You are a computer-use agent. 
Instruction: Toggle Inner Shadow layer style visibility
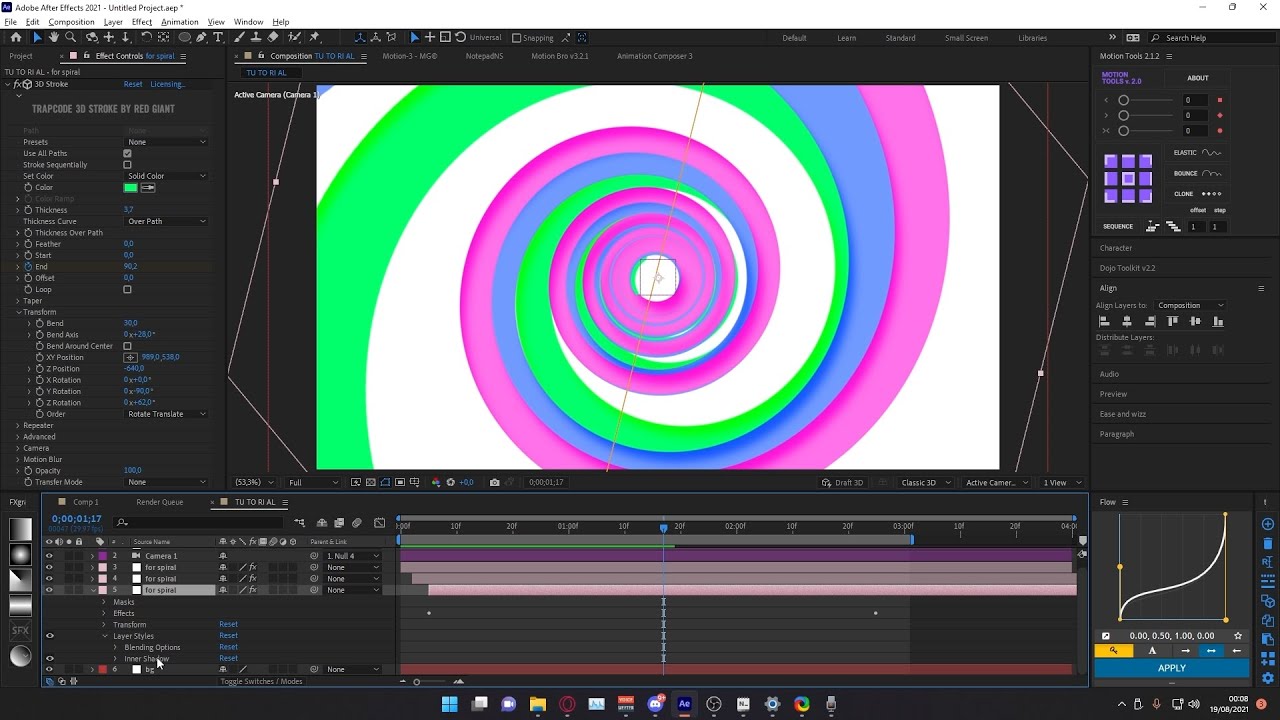[x=49, y=658]
